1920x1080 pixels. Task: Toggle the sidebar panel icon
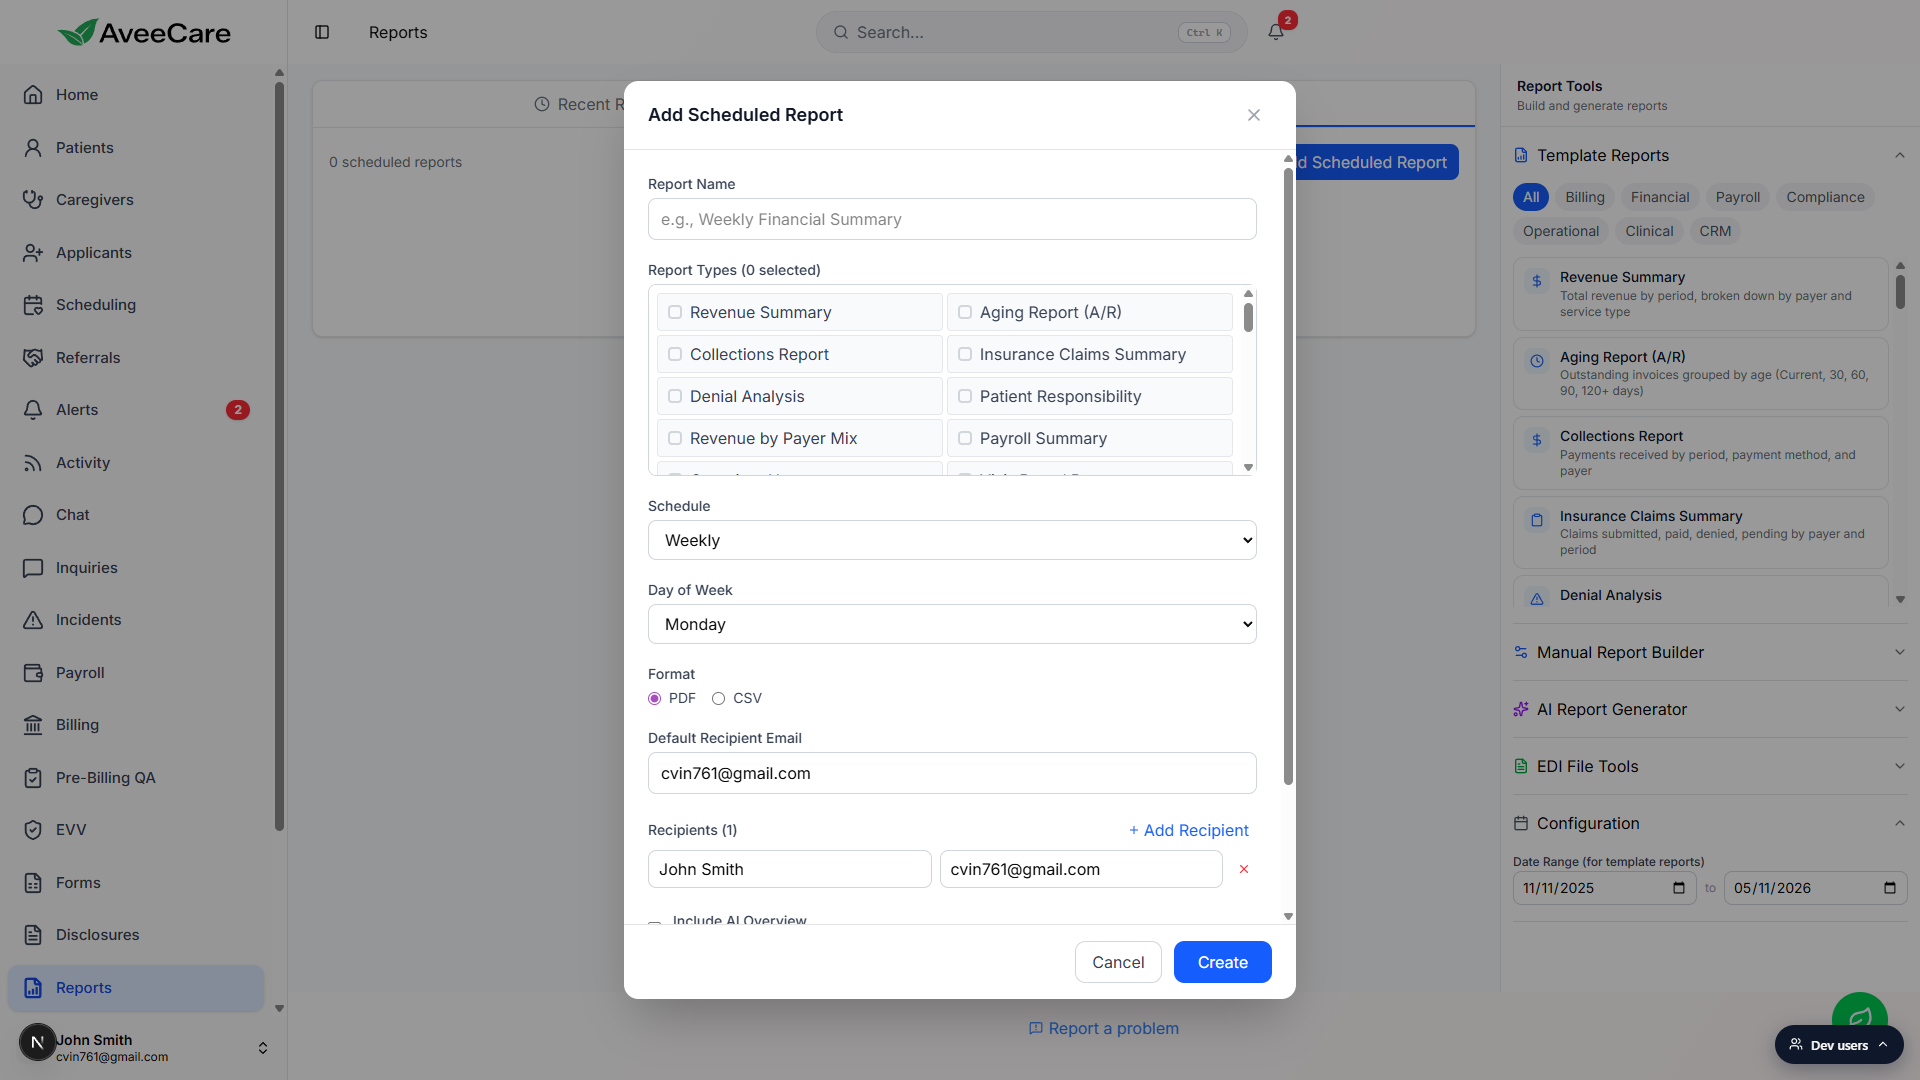tap(322, 32)
